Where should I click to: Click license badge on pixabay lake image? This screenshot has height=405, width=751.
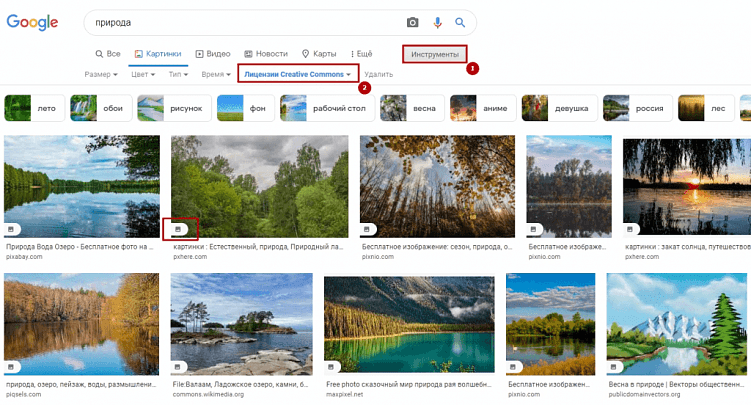point(11,229)
